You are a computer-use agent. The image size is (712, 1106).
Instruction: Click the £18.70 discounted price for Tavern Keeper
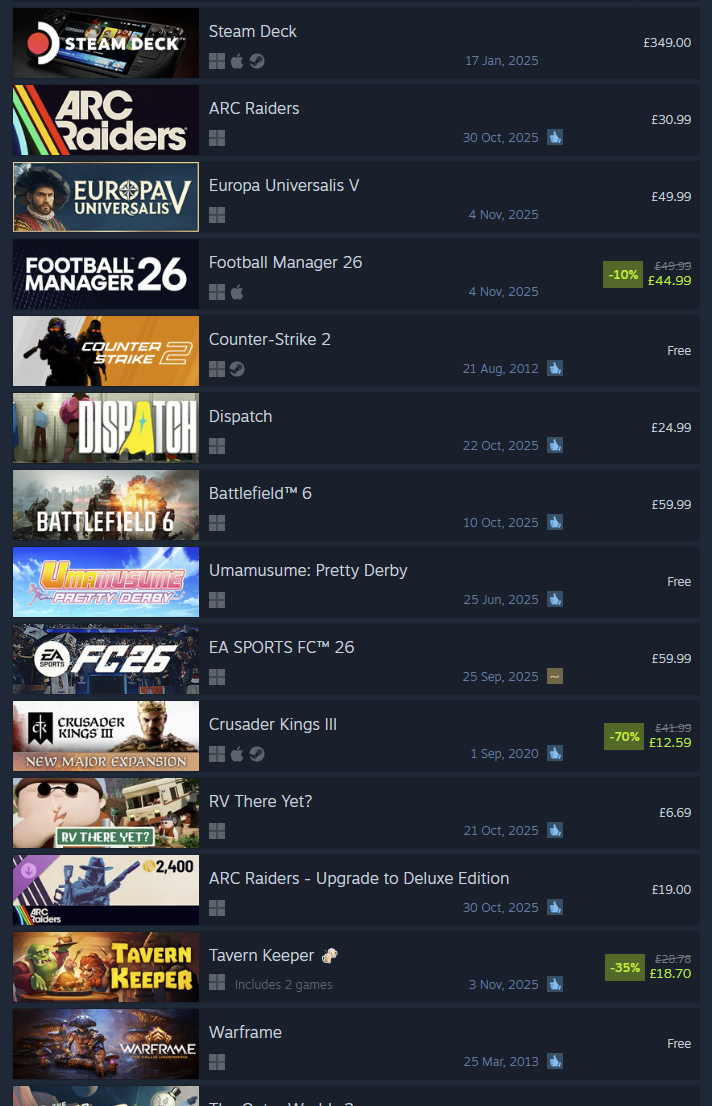pos(670,973)
